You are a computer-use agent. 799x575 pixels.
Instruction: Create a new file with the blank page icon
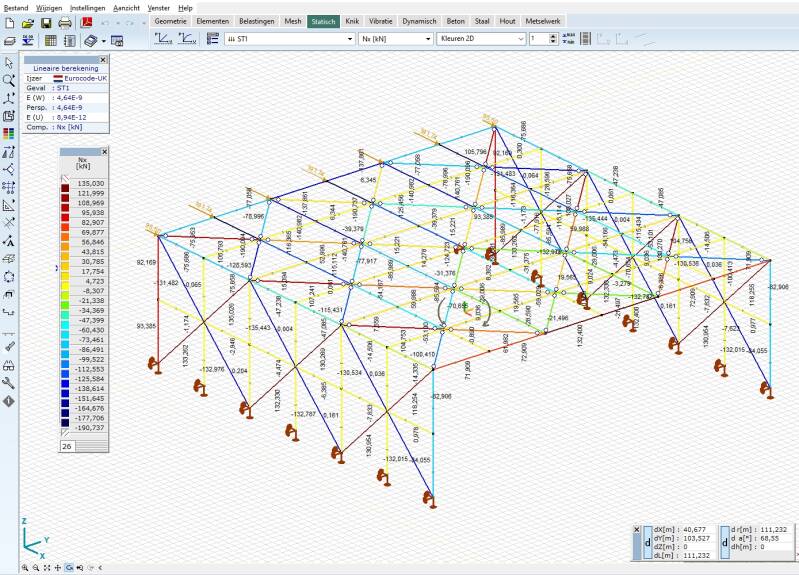click(9, 23)
